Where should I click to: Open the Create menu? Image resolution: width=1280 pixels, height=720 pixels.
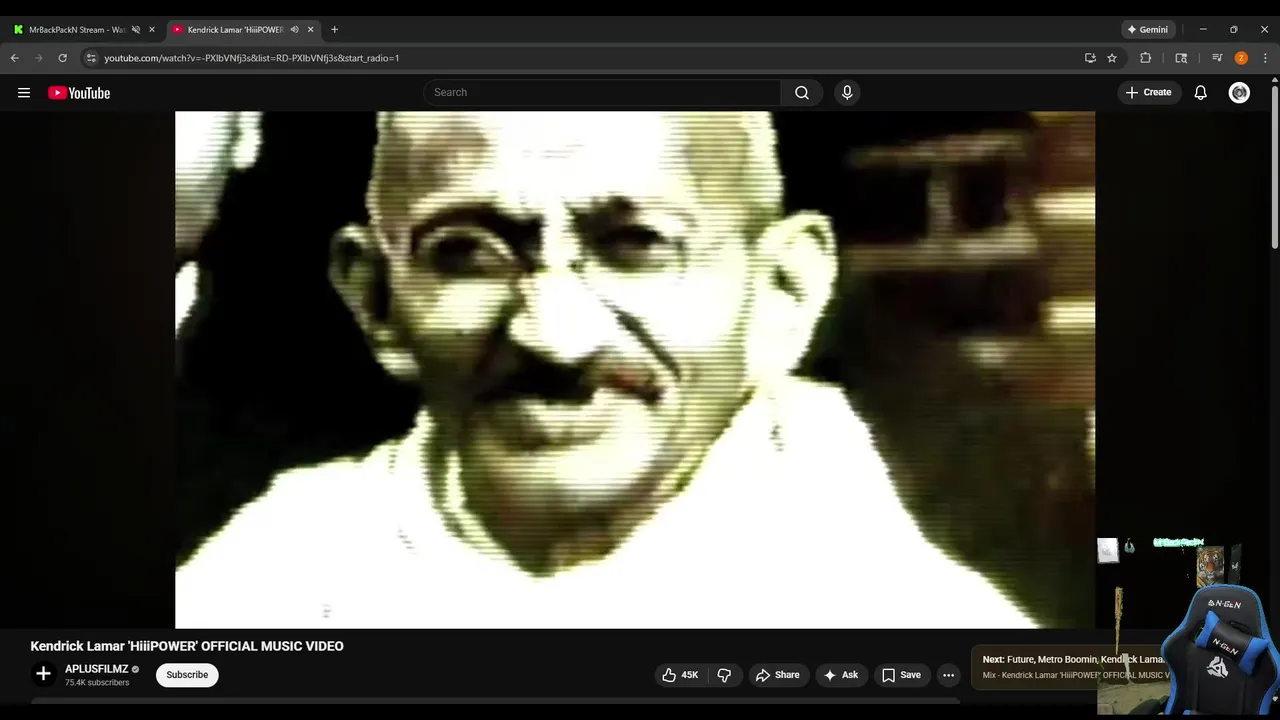pos(1148,92)
